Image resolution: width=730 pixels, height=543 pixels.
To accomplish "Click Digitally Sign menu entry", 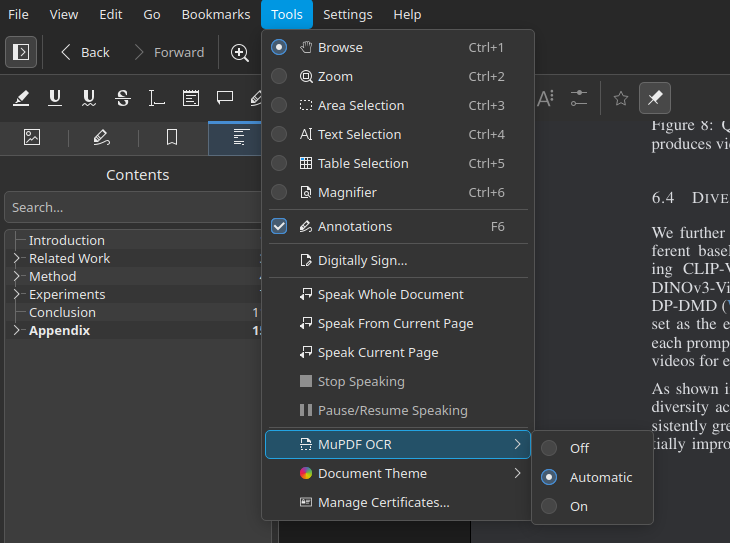I will coord(398,261).
